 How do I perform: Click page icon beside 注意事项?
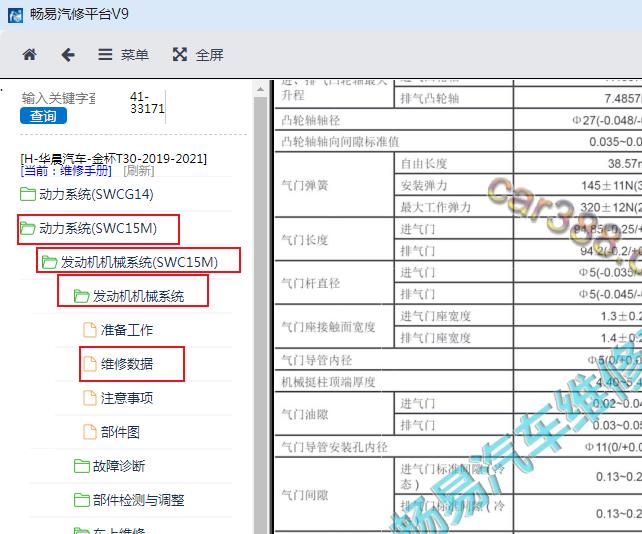coord(90,398)
